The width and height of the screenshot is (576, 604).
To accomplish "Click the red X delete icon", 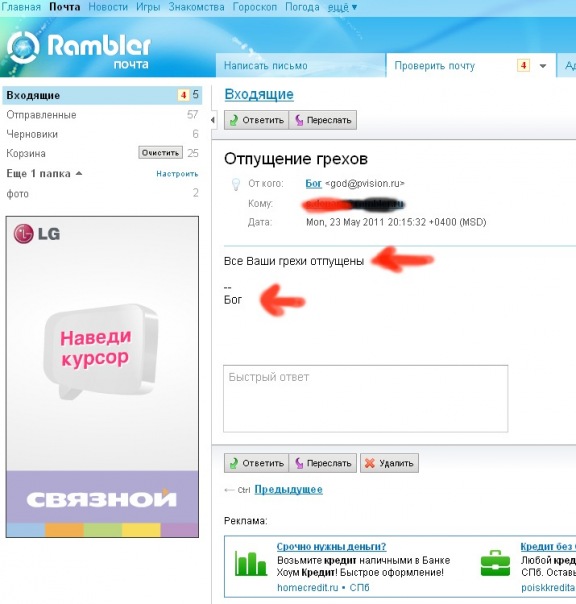I will pyautogui.click(x=369, y=463).
